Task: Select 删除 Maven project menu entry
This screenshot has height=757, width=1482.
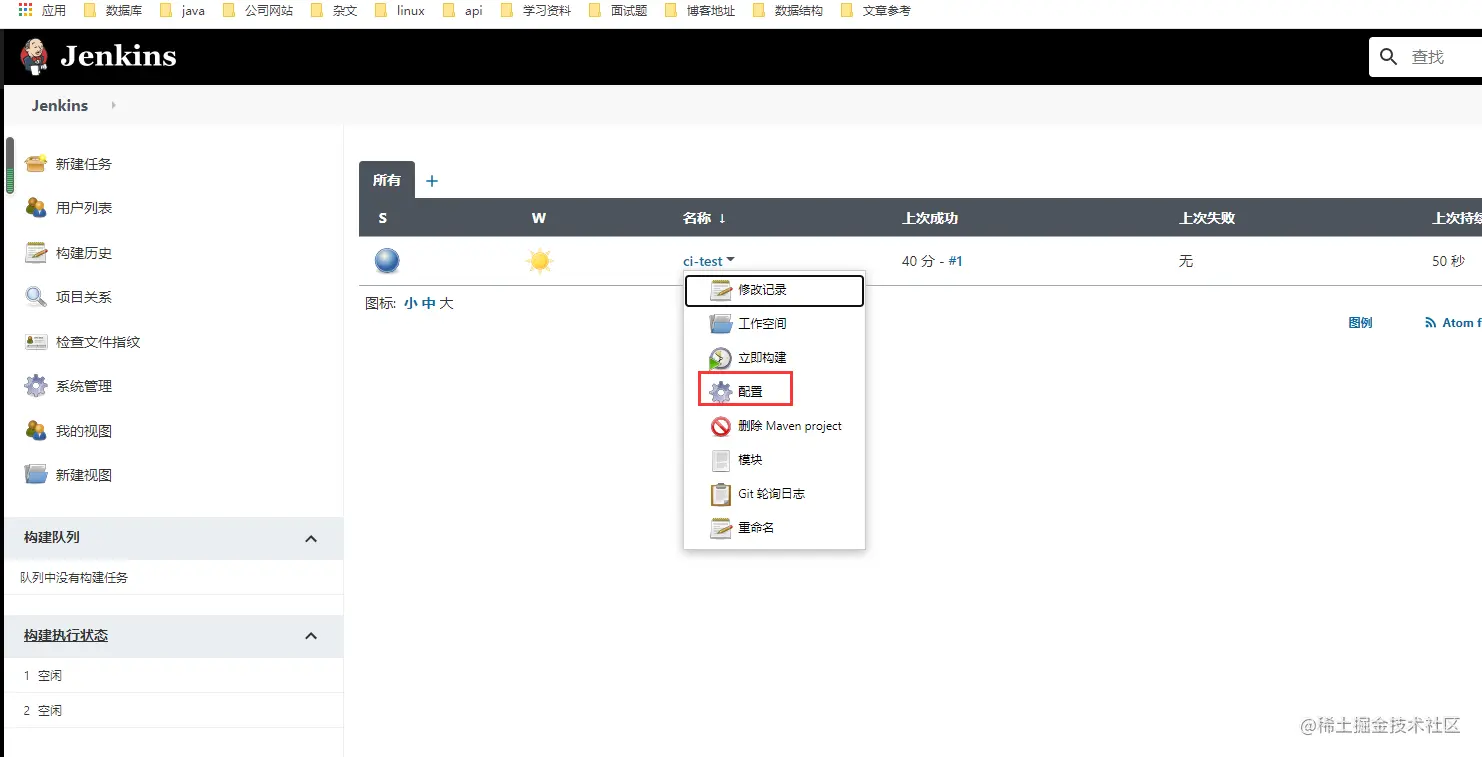Action: 774,426
